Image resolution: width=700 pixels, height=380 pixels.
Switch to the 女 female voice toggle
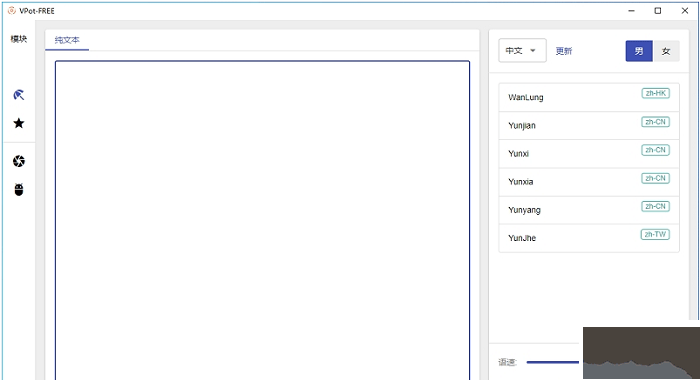(666, 51)
